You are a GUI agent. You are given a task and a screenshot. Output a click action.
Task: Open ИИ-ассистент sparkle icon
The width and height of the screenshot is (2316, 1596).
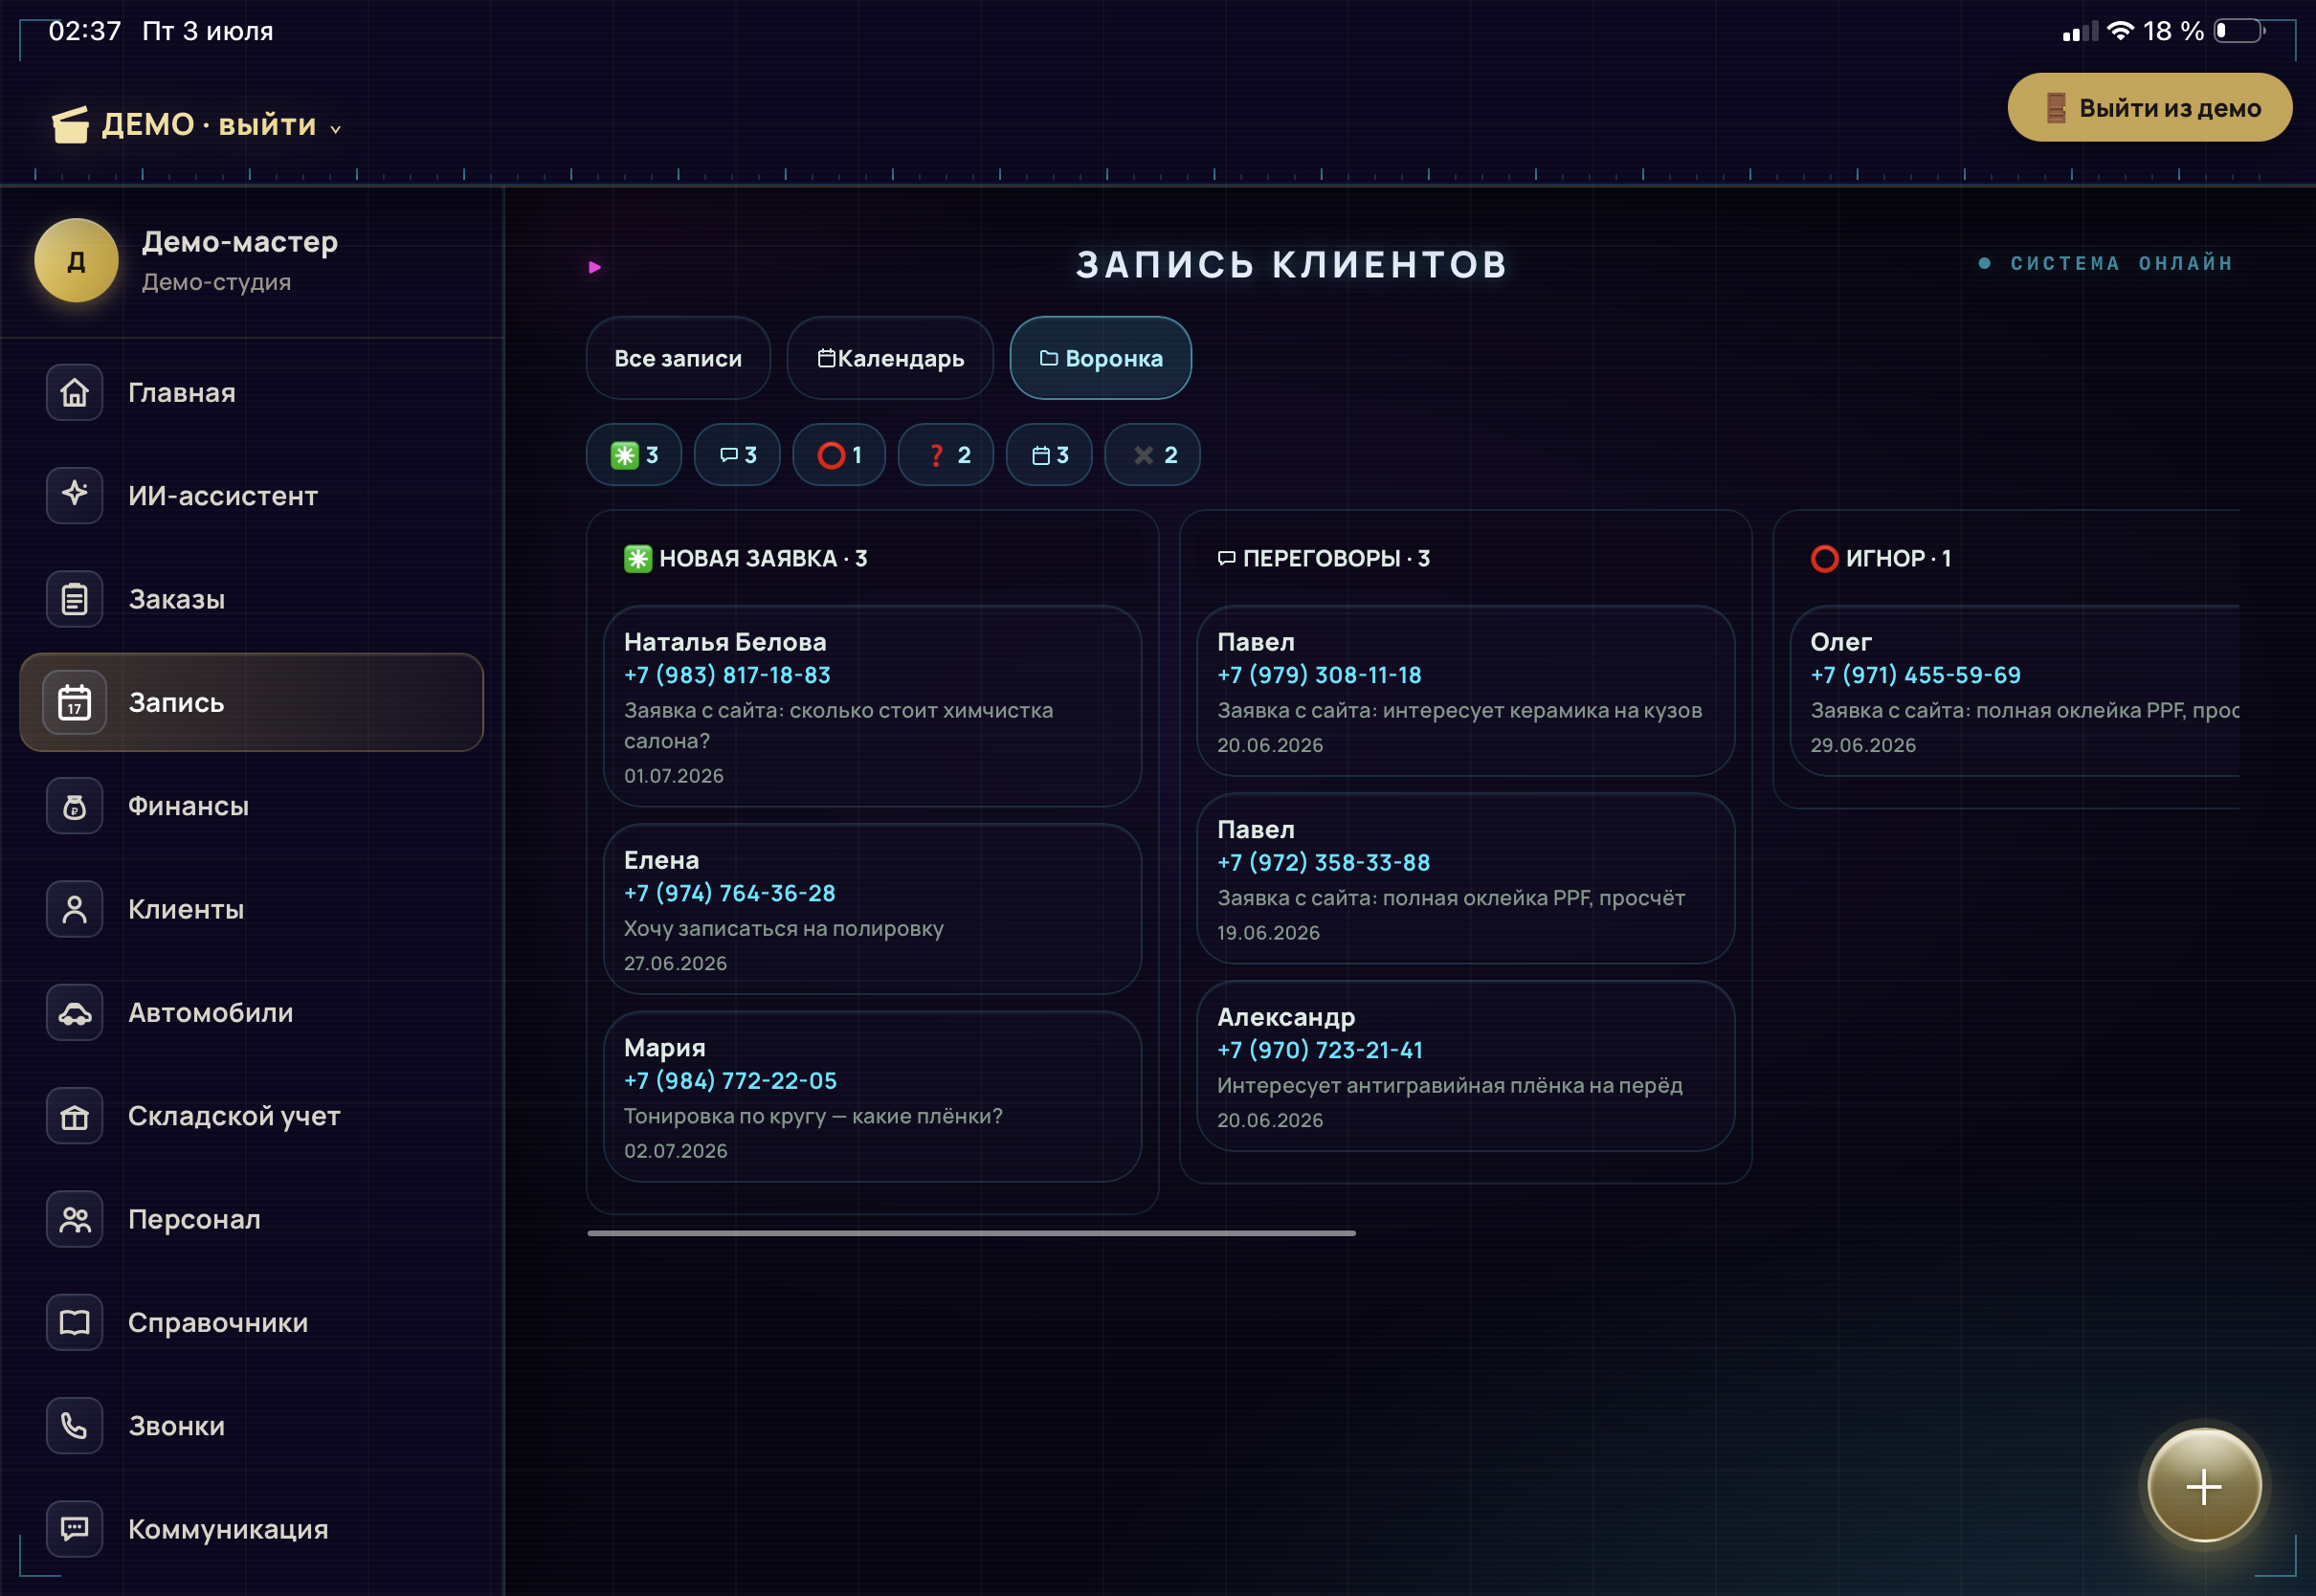click(74, 495)
